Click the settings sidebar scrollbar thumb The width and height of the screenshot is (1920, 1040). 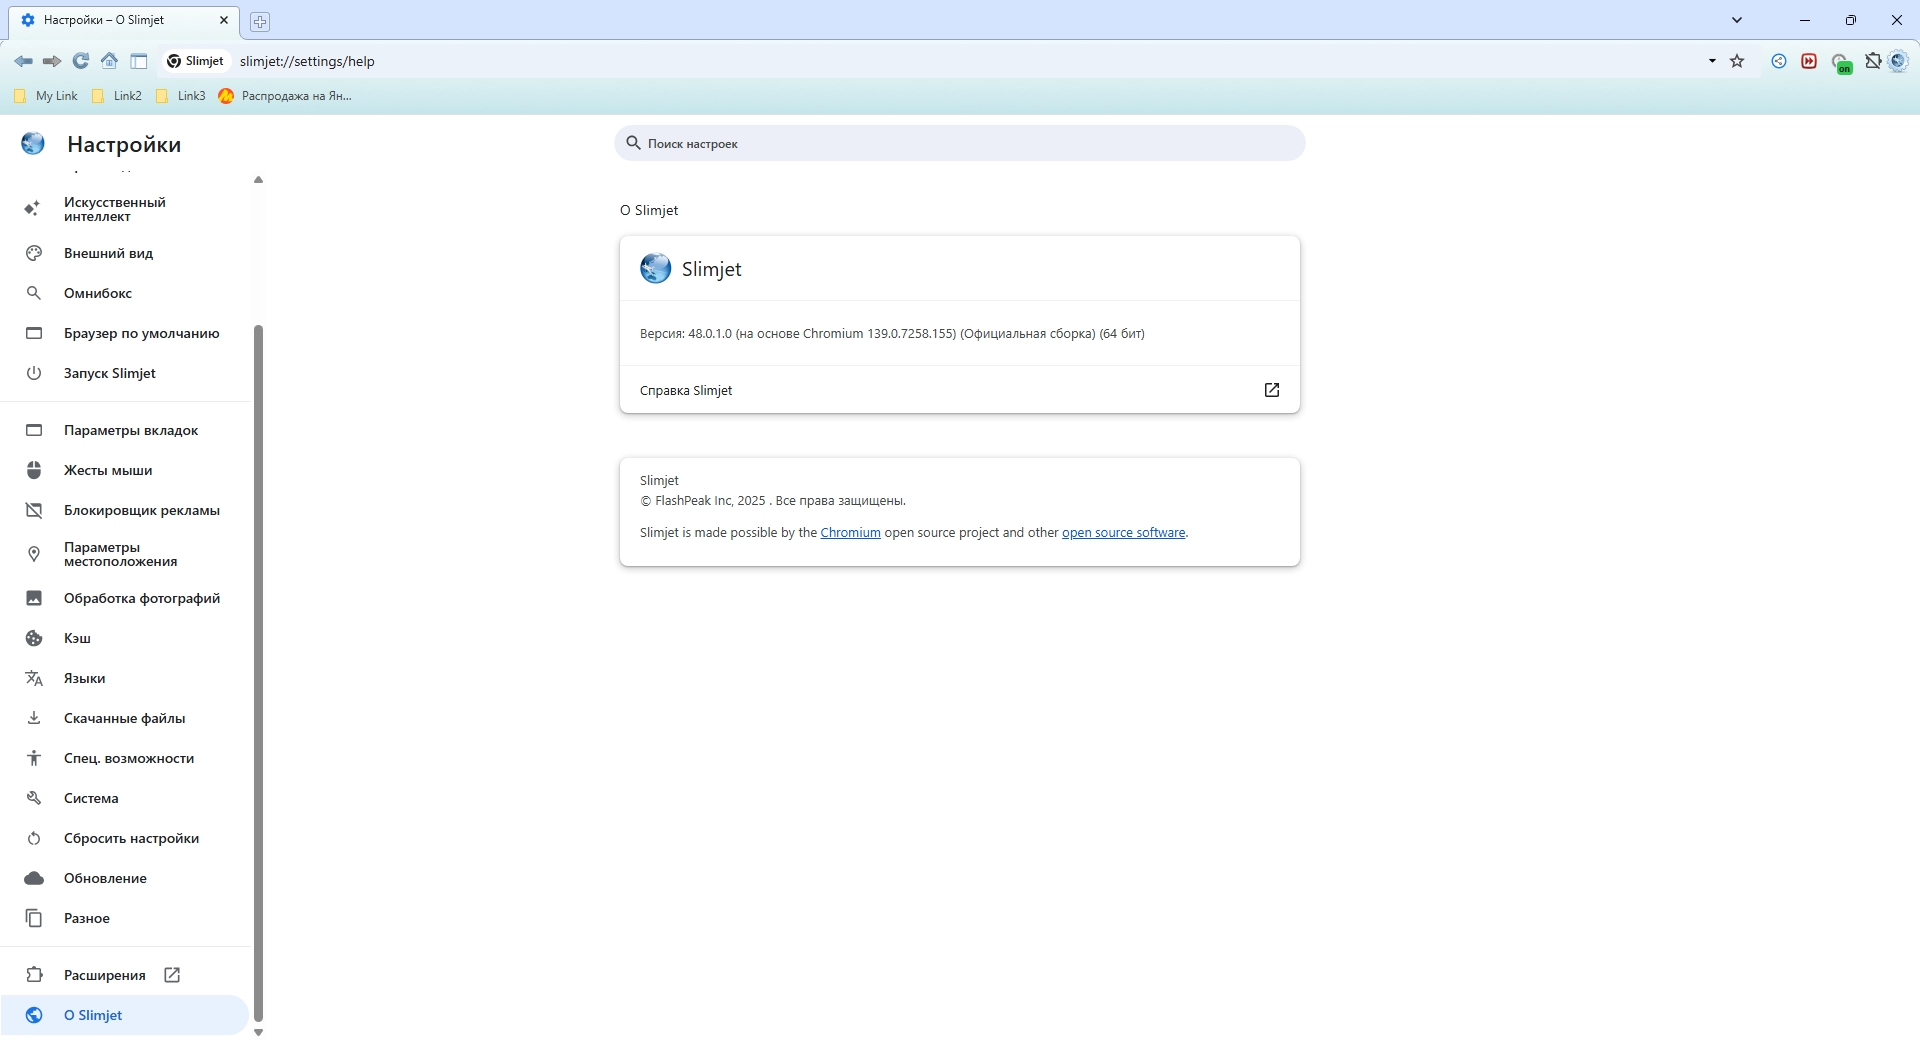[x=258, y=674]
